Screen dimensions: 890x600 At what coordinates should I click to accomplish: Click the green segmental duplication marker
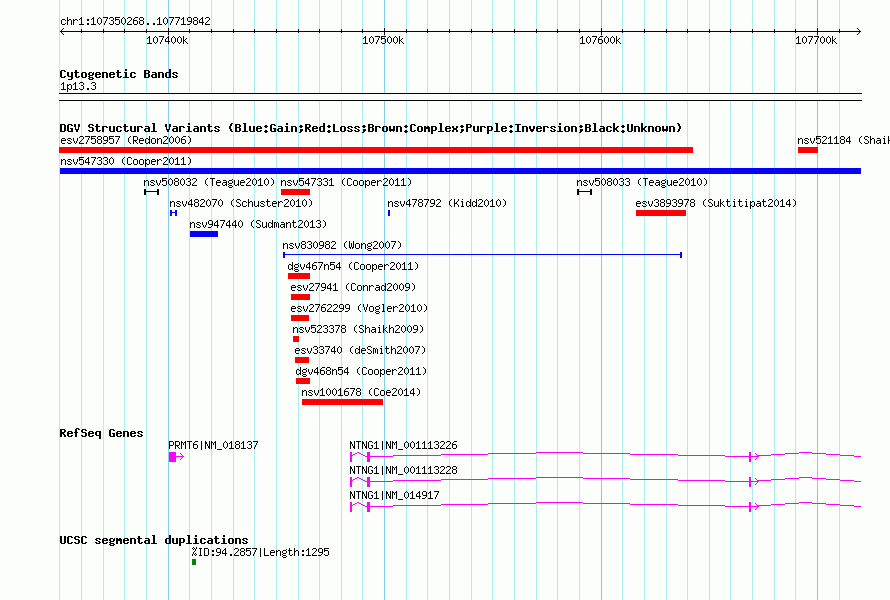(x=194, y=562)
